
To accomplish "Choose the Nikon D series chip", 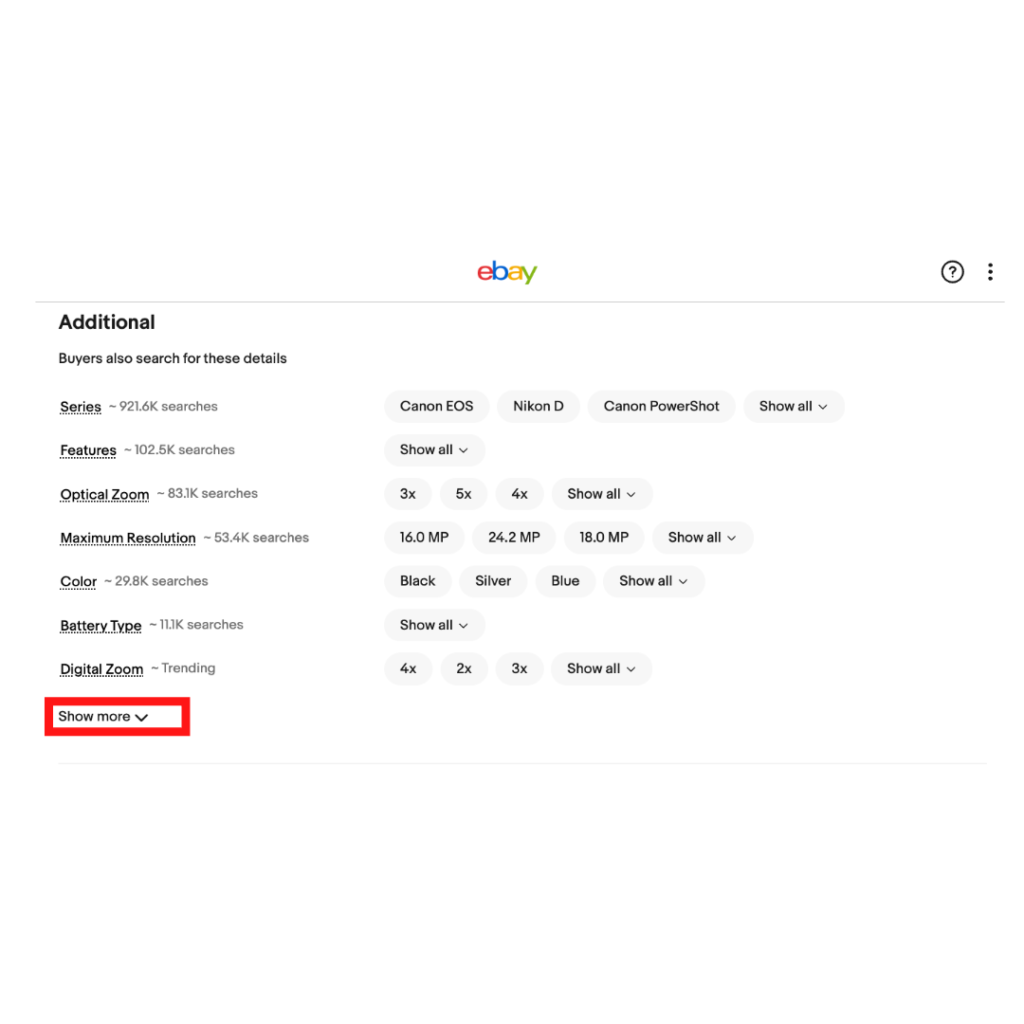I will click(538, 406).
